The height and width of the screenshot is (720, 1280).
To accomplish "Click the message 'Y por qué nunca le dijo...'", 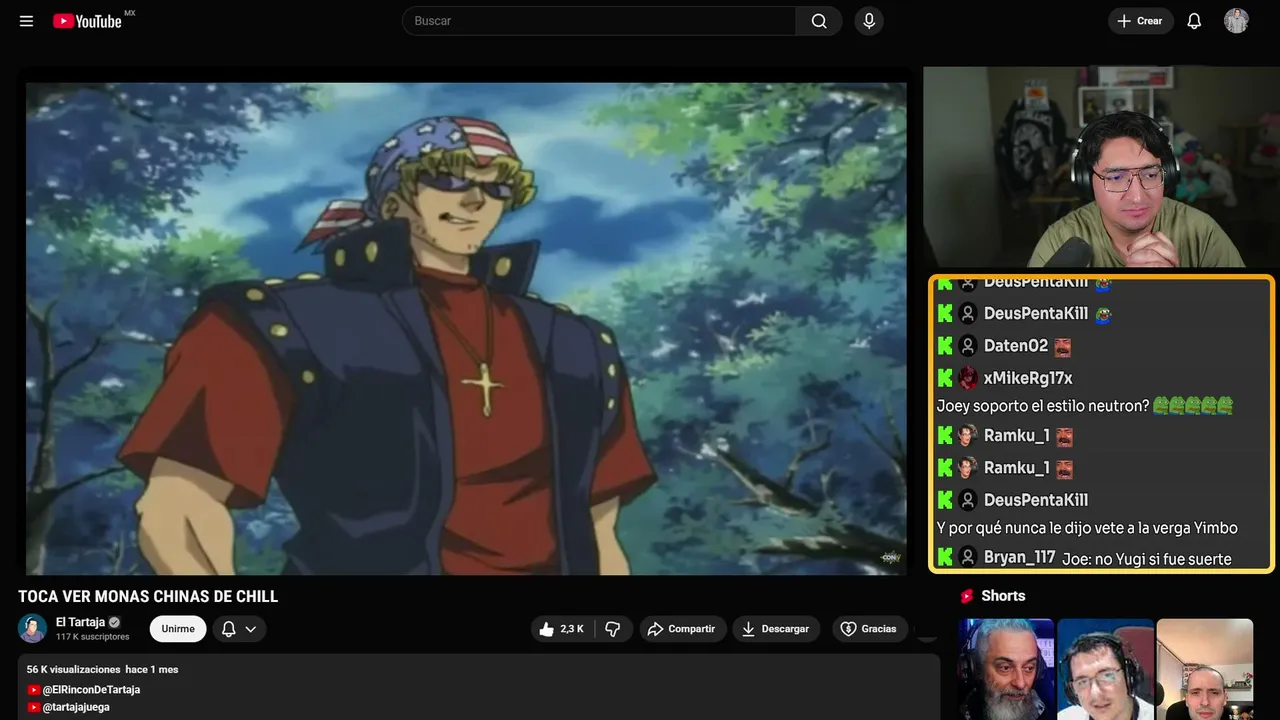I will [1087, 528].
